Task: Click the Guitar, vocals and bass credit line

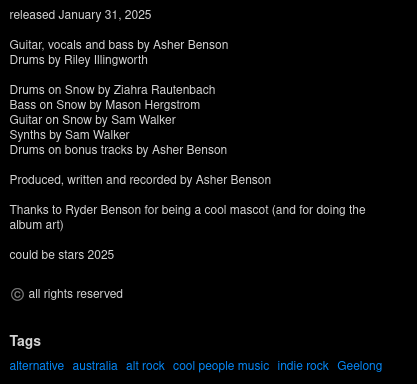Action: click(x=119, y=45)
